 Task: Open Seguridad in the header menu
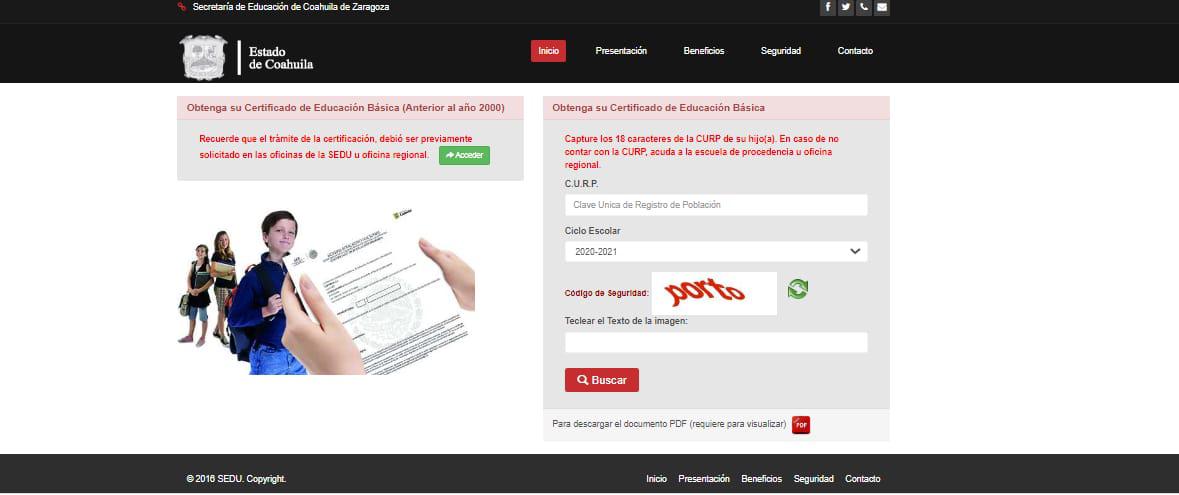point(780,51)
